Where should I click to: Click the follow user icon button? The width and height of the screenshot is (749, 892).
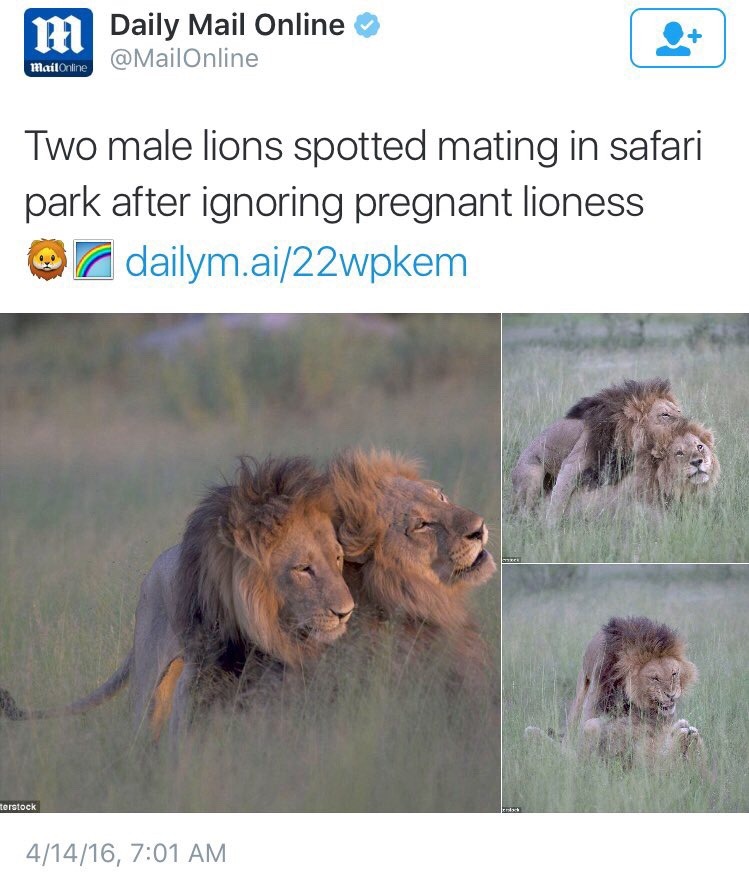pos(677,38)
